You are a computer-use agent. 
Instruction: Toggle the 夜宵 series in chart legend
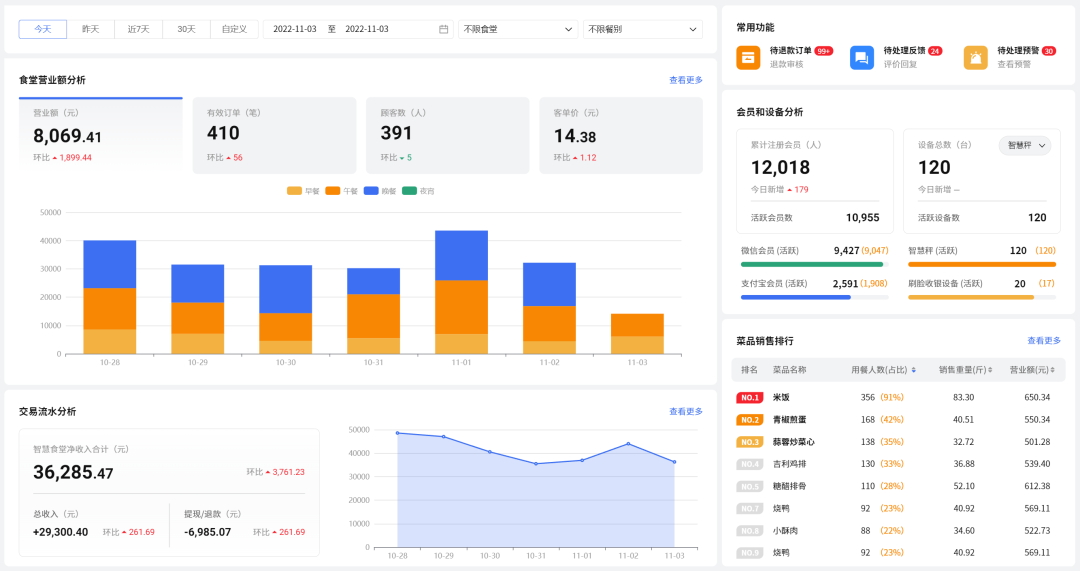click(418, 191)
